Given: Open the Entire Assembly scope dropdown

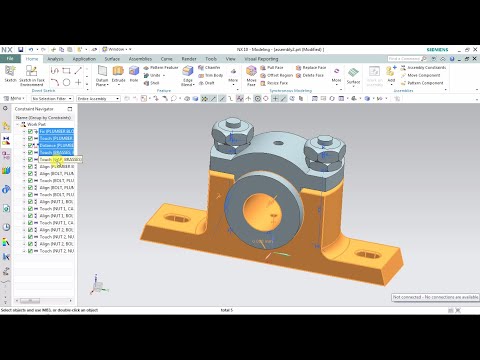Looking at the screenshot, I should [x=98, y=99].
